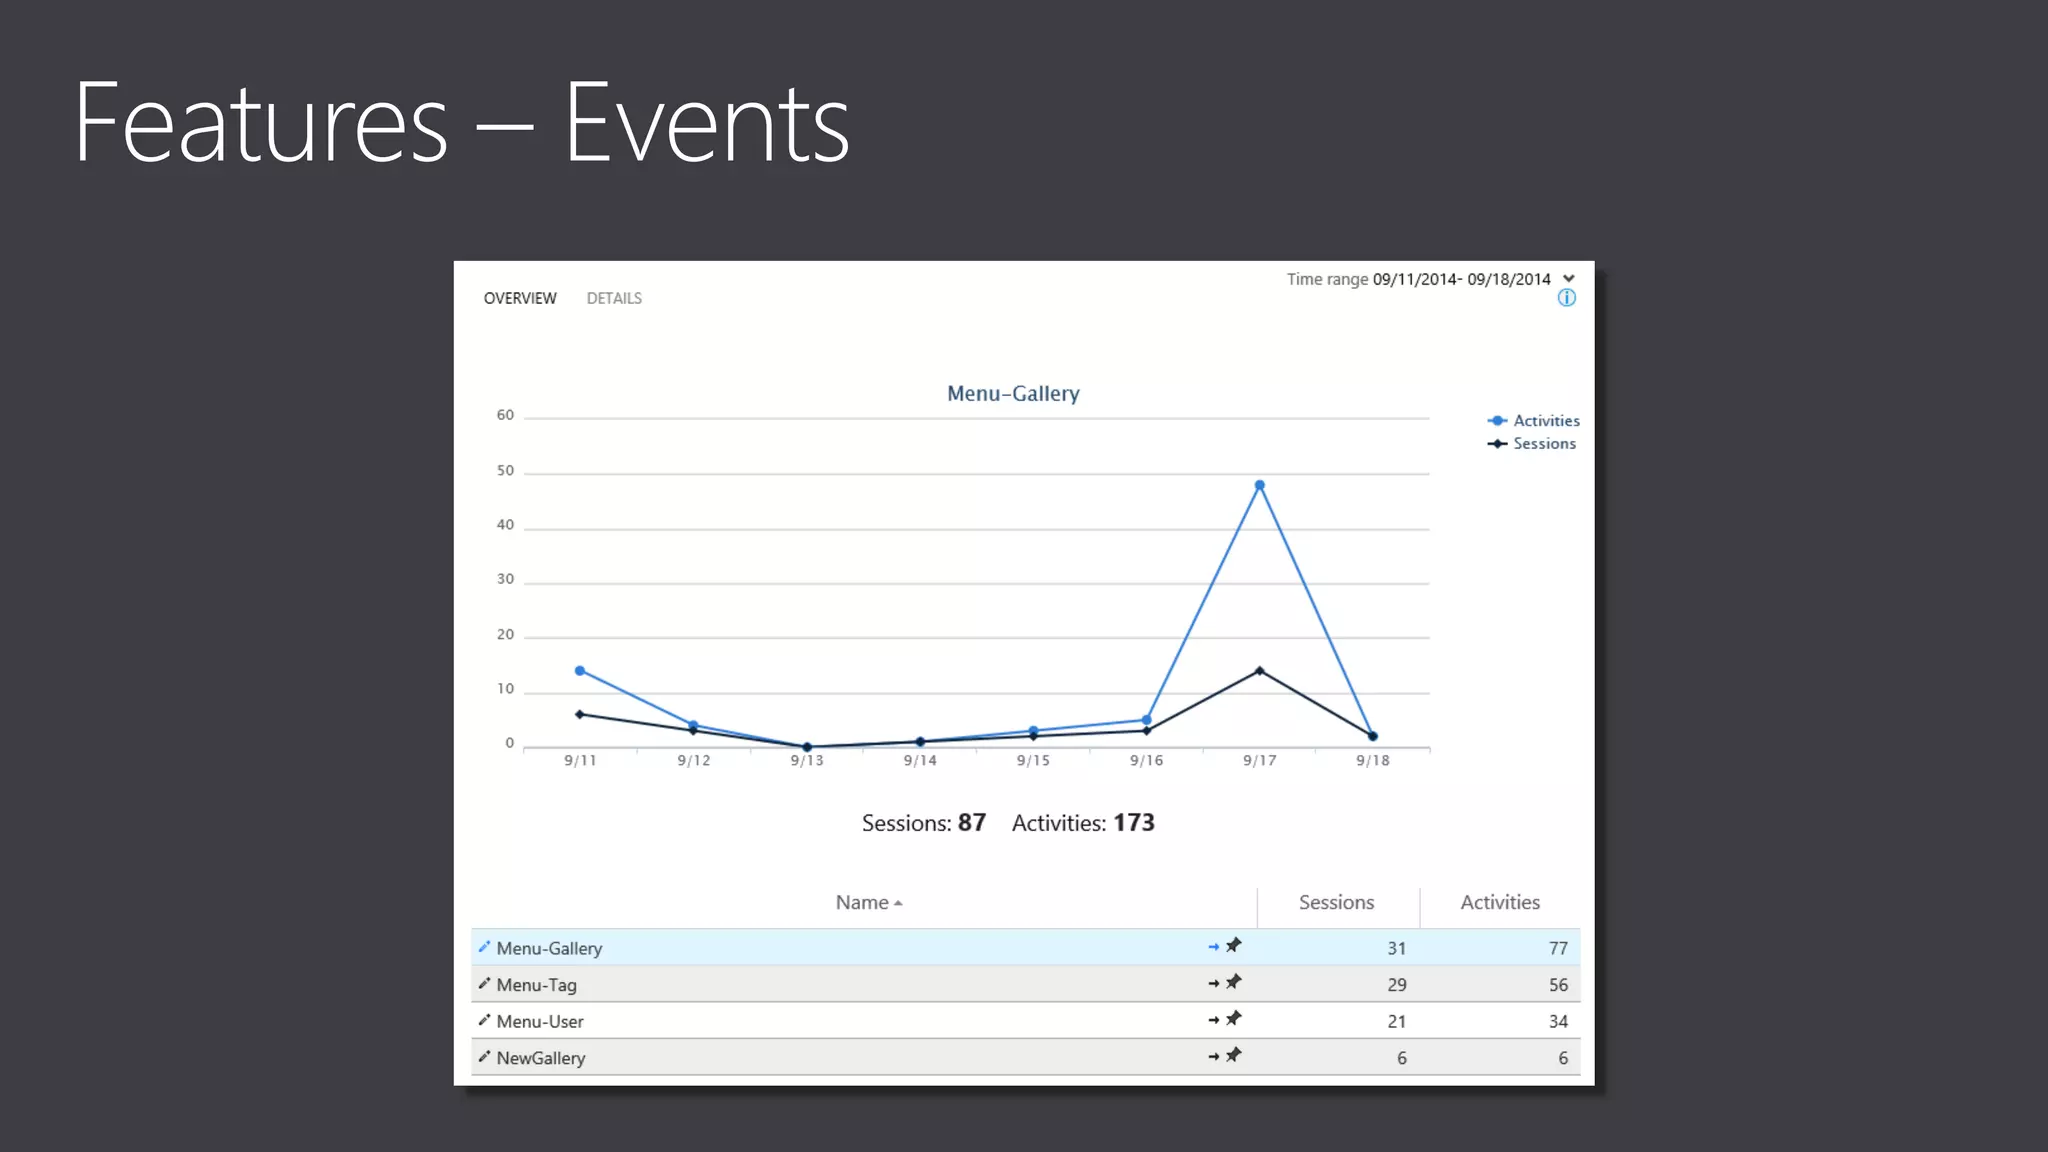Click activities value 77 for Menu-Gallery

click(1559, 948)
